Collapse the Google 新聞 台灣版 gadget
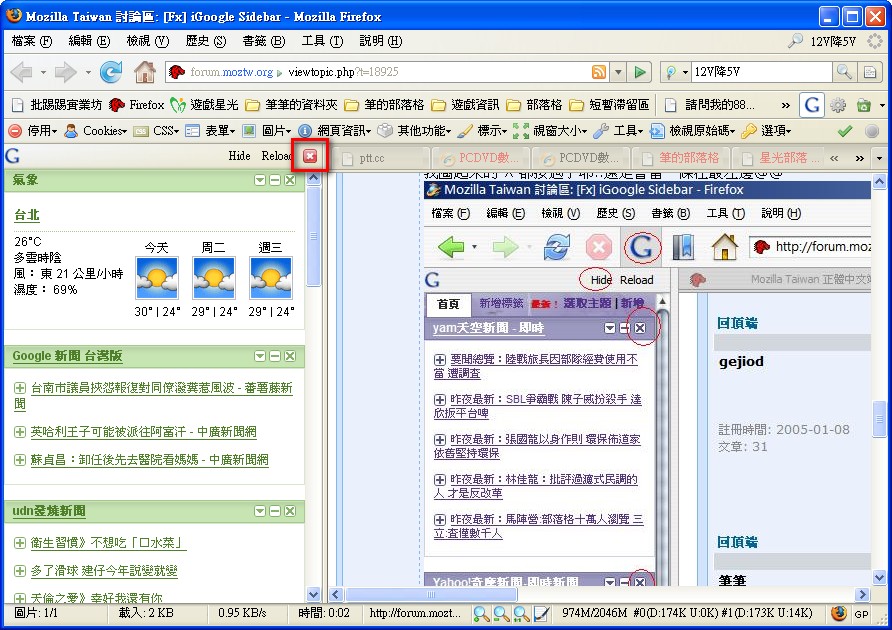Screen dimensions: 892x630 coord(275,356)
